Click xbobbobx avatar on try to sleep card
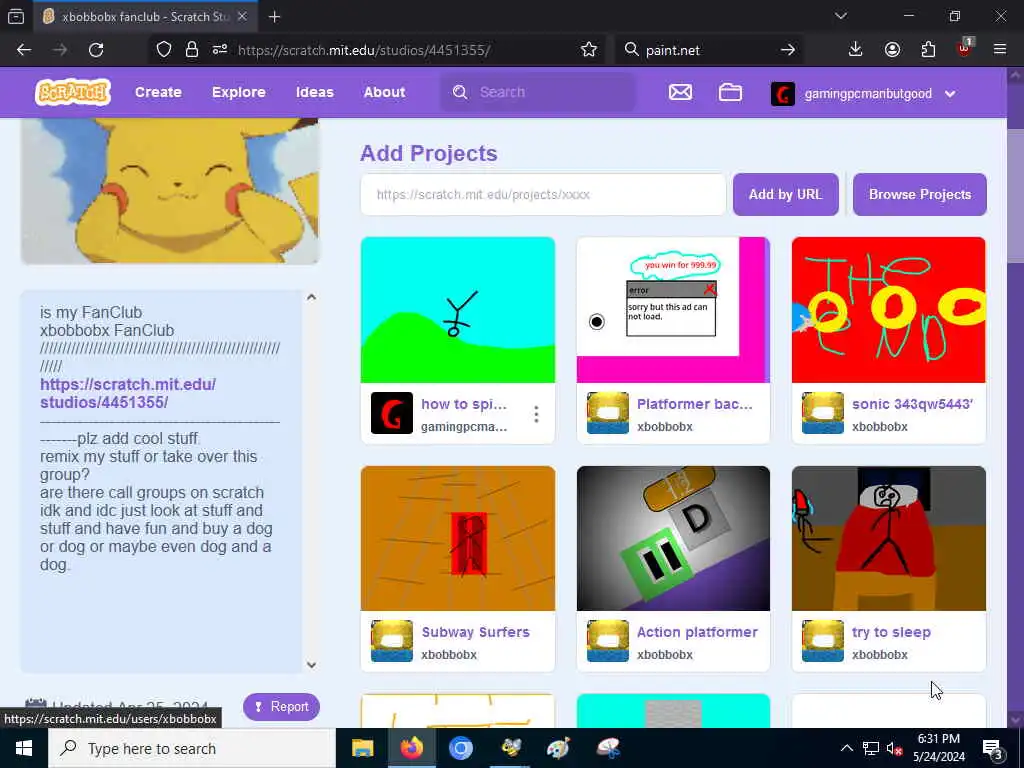This screenshot has width=1024, height=768. pyautogui.click(x=822, y=641)
